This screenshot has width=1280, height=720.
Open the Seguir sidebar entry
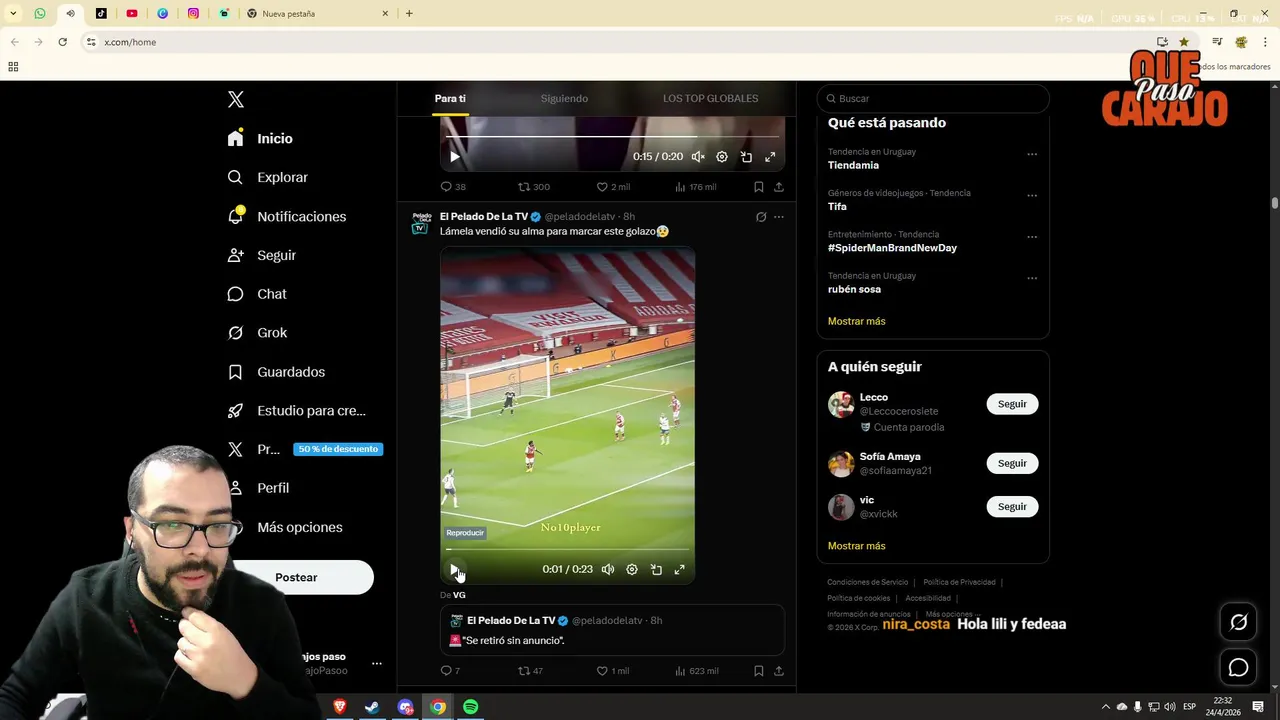click(262, 255)
